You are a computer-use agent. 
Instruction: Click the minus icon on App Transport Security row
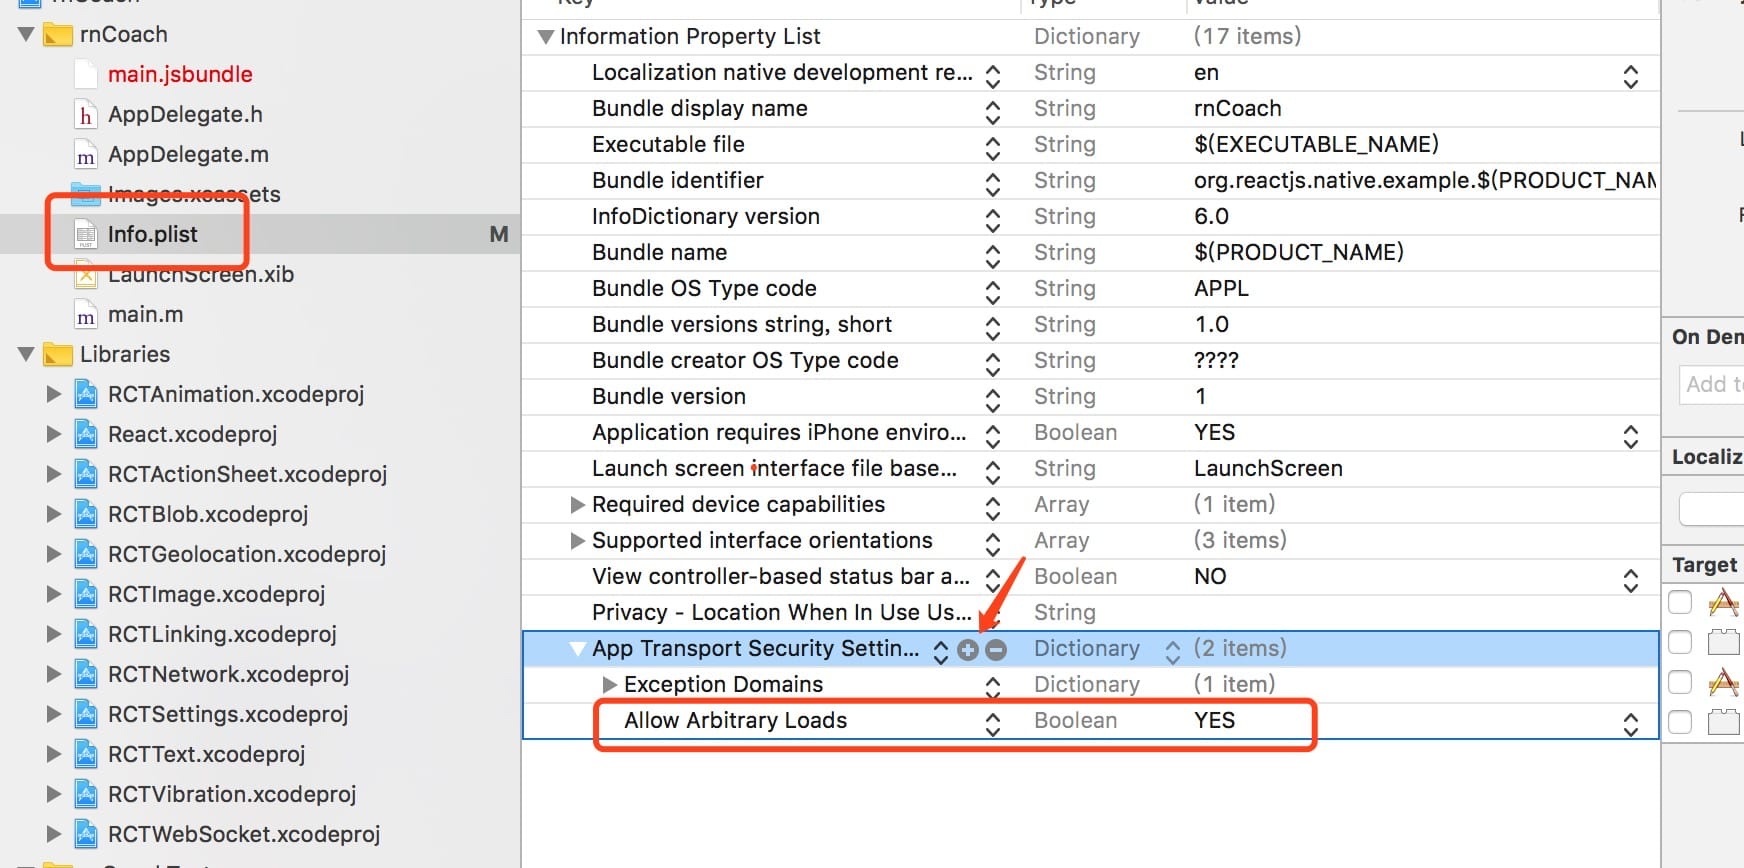996,650
